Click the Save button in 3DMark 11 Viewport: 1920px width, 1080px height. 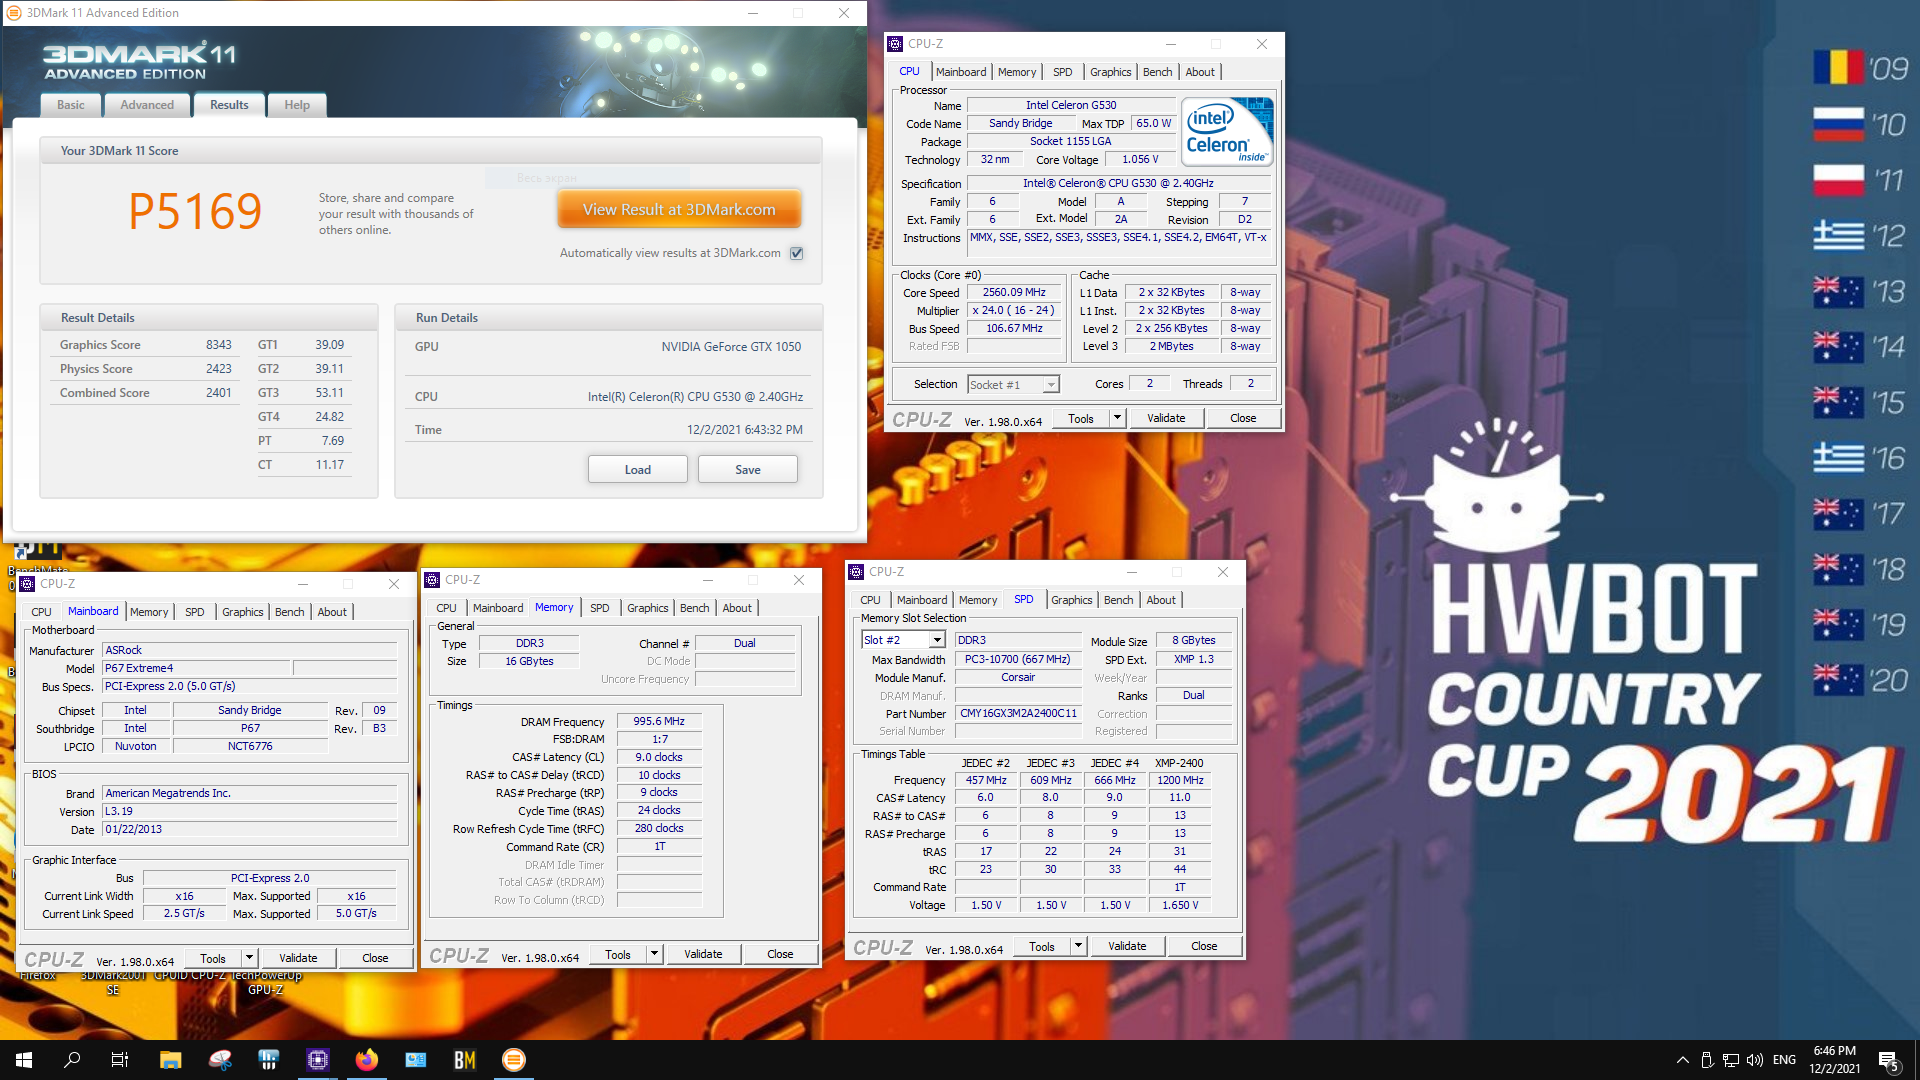[x=748, y=470]
